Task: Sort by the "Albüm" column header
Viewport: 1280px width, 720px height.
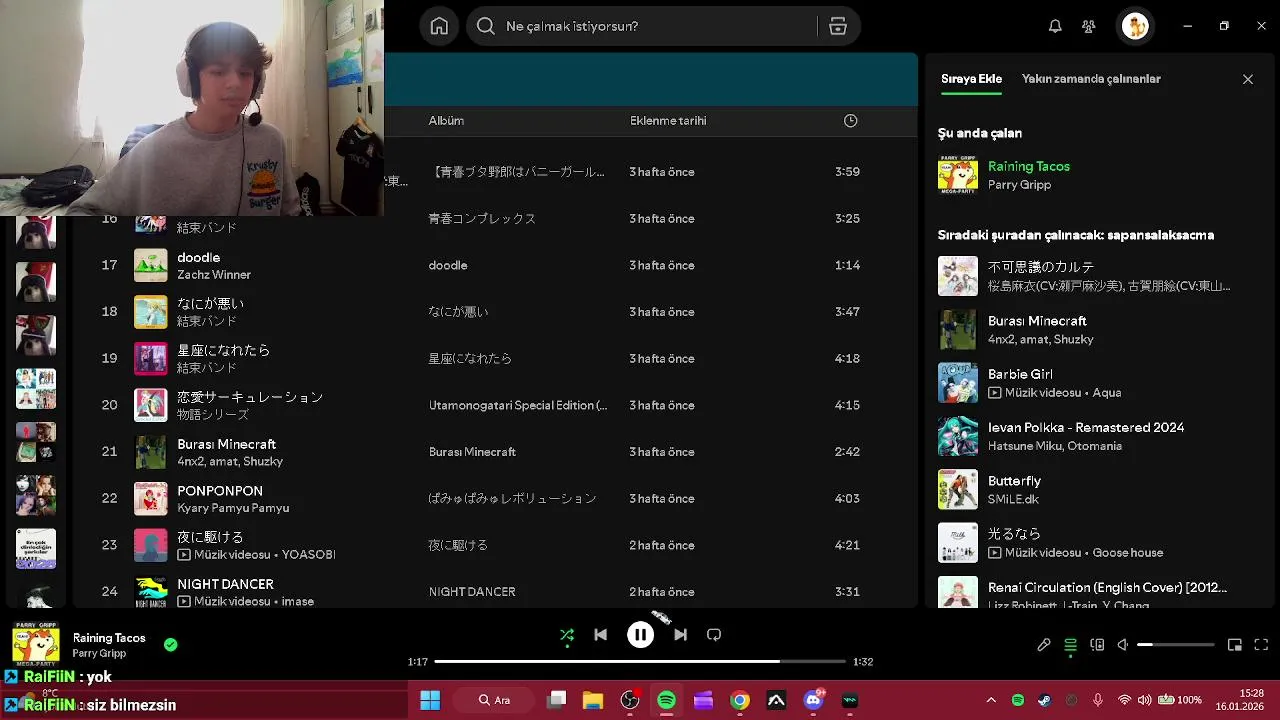Action: click(446, 121)
